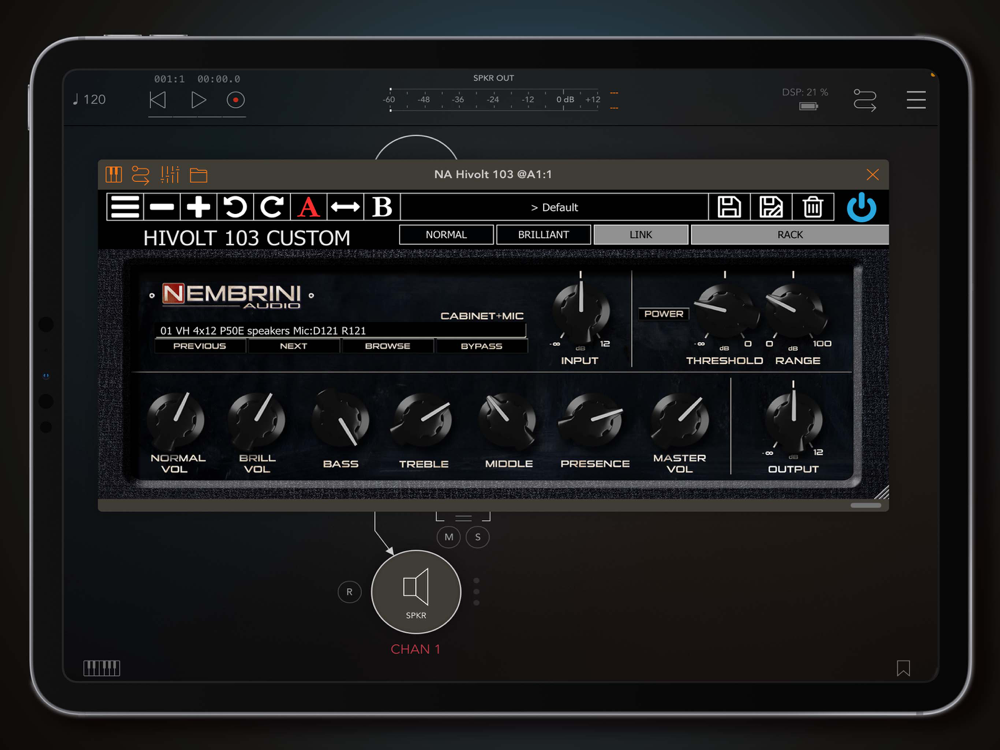Toggle the blue plugin power button

[861, 207]
